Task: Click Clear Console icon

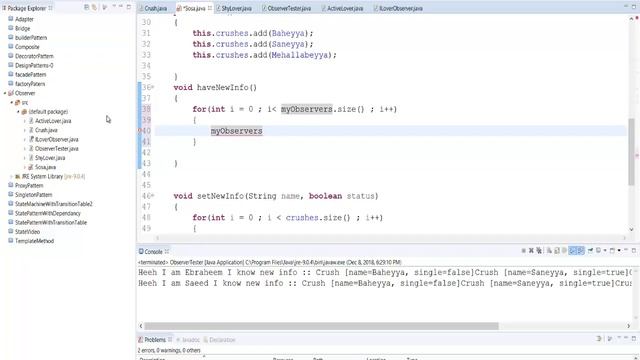Action: (549, 251)
